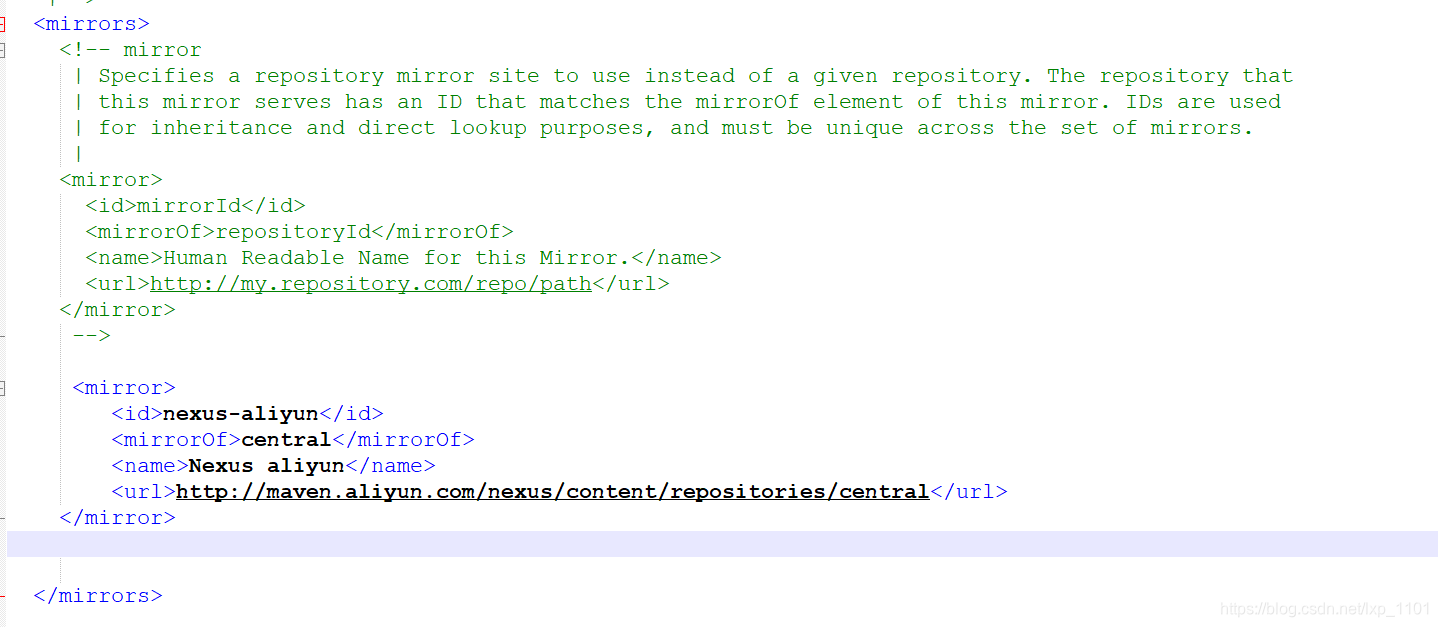Click the closing </id> tag after 'nexus-aliyun'

pos(351,413)
